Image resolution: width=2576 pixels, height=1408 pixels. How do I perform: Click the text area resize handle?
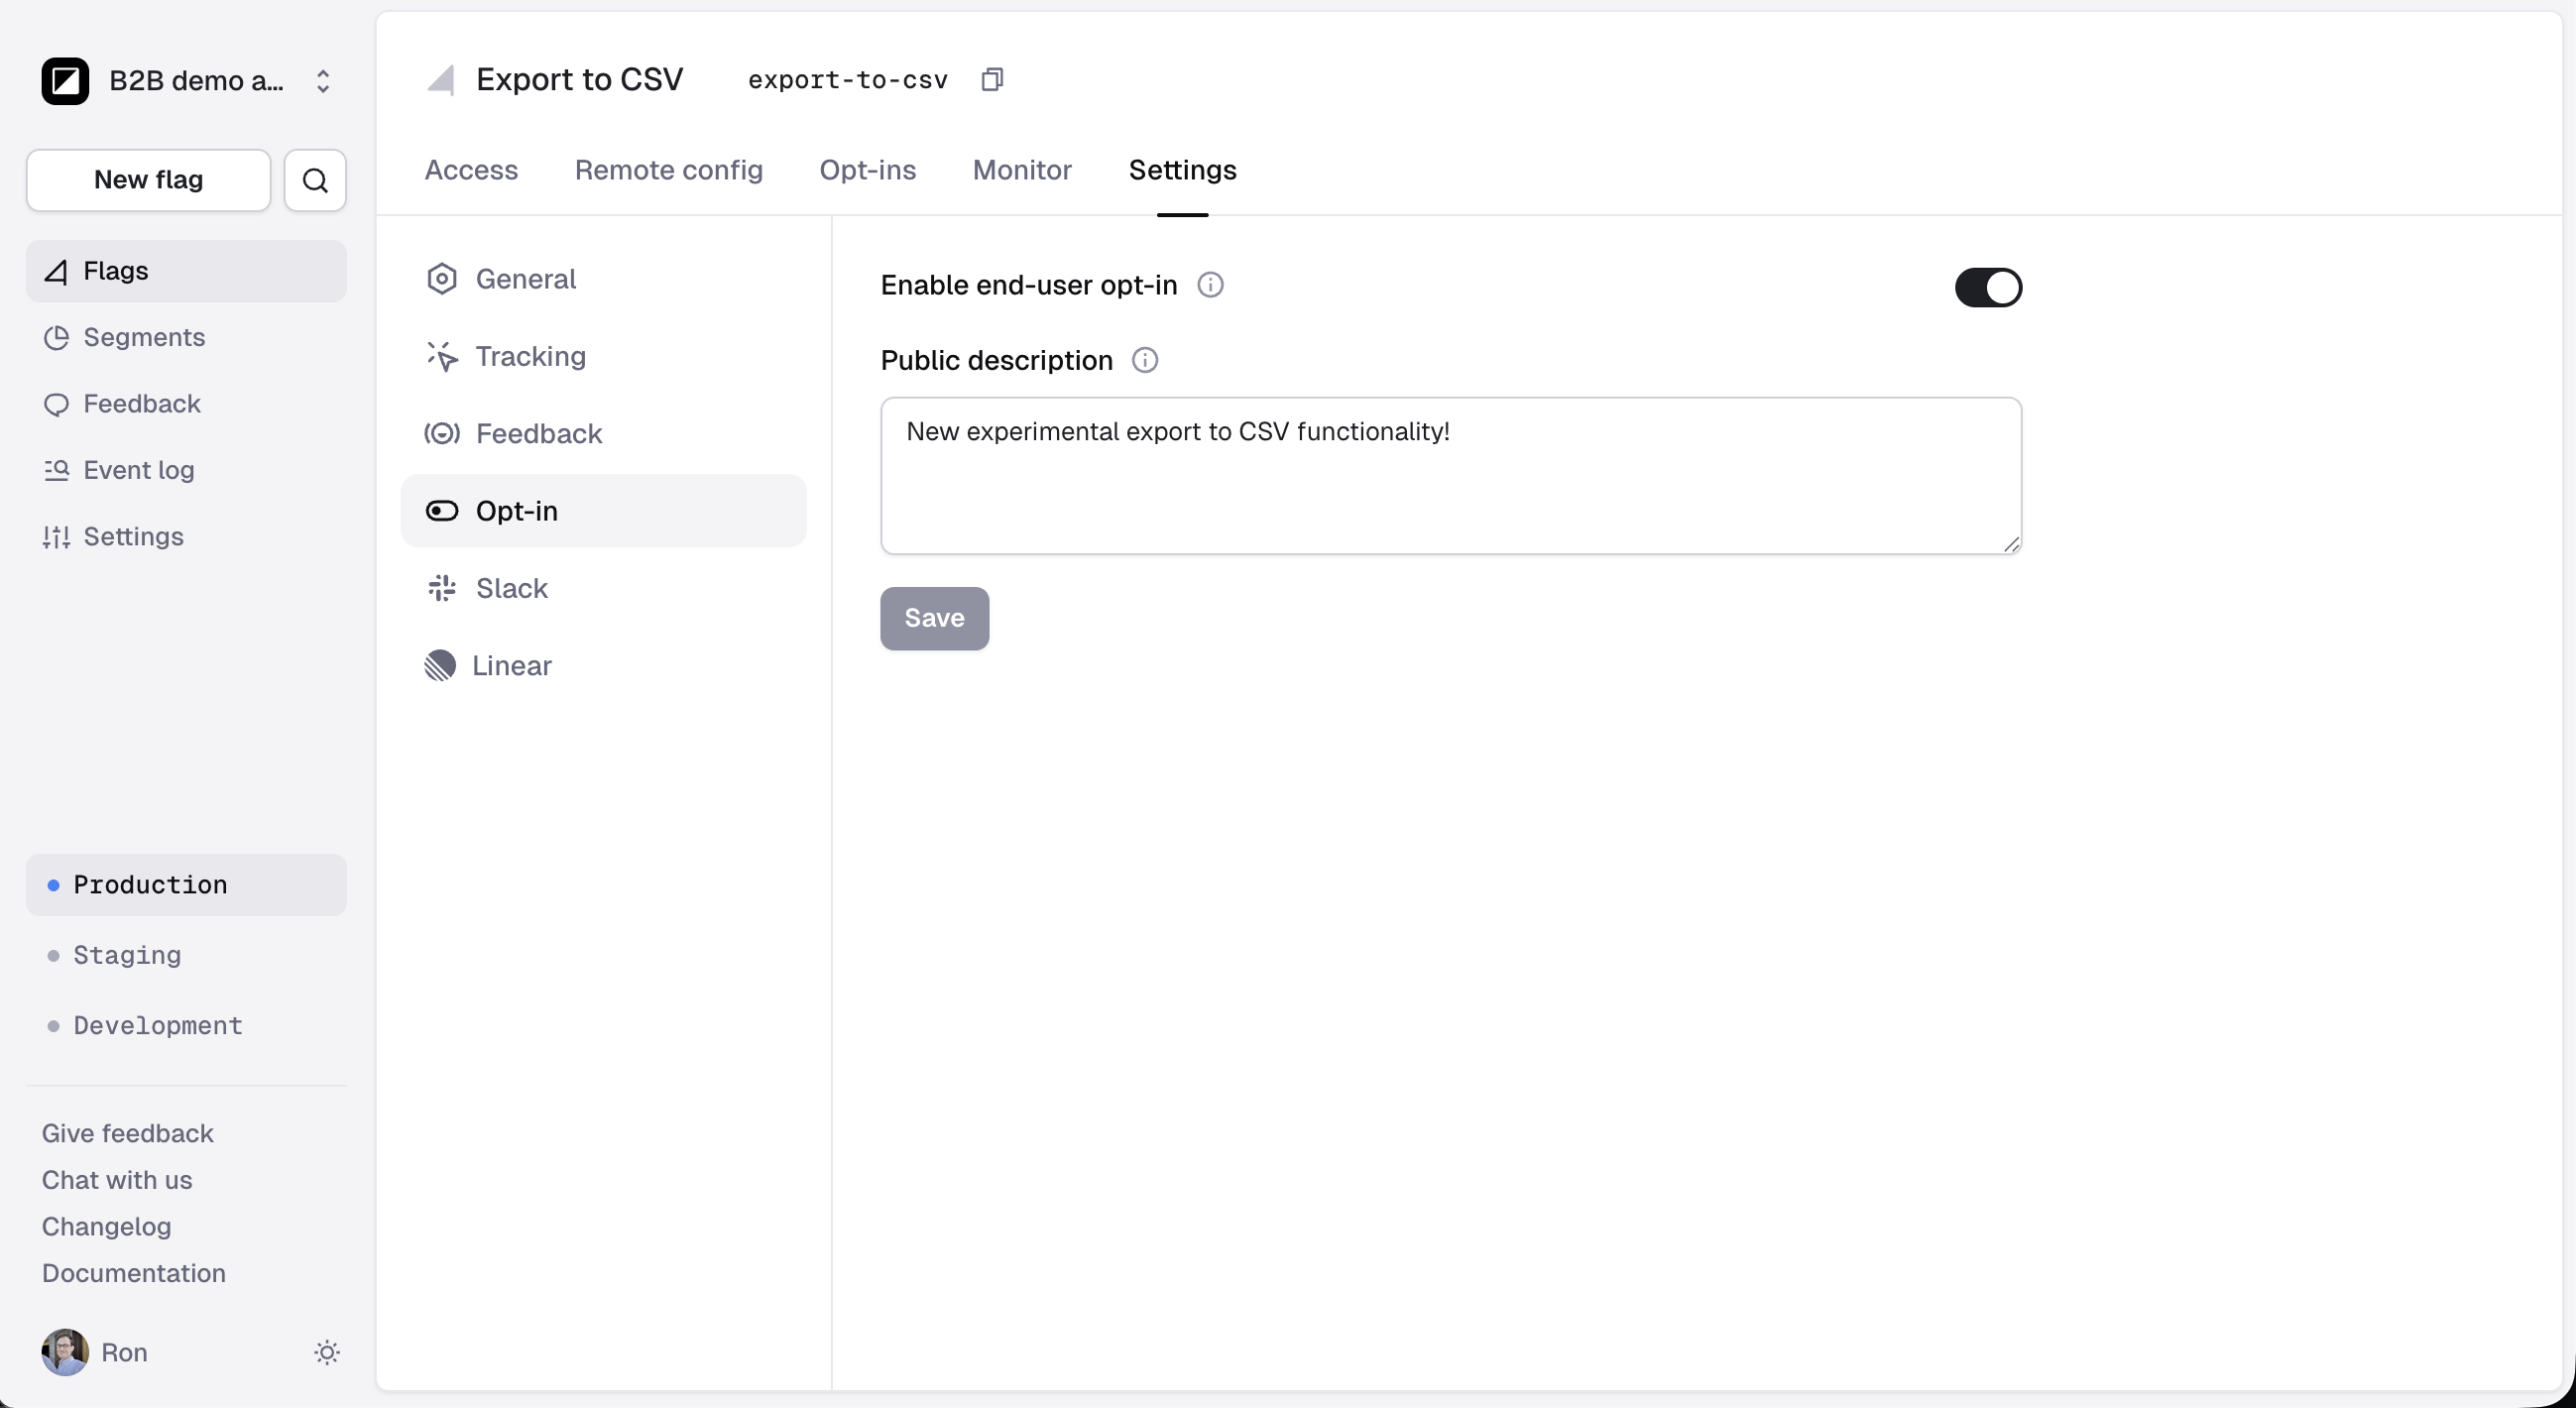tap(2011, 544)
